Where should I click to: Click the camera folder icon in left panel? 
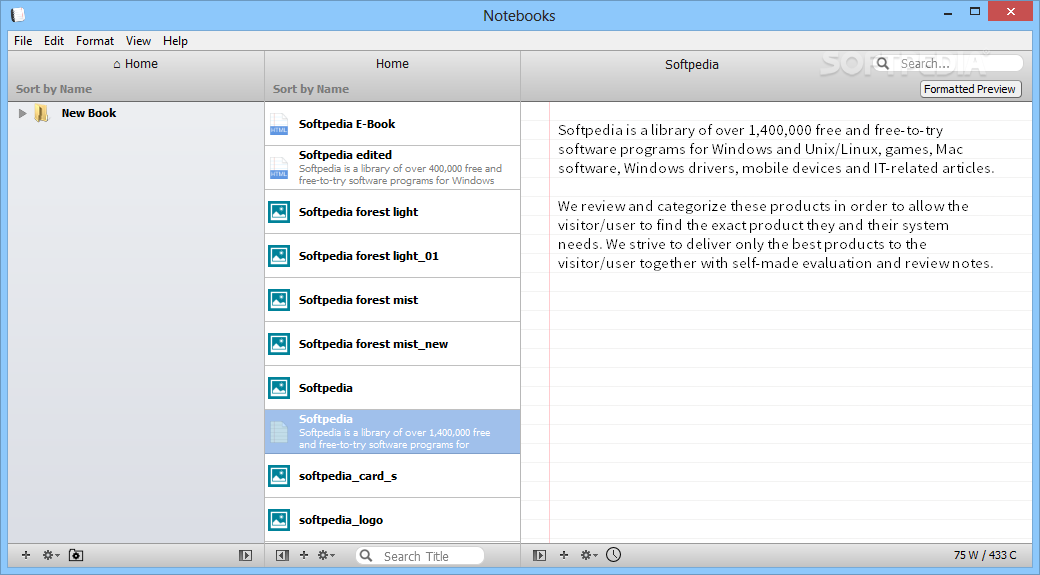[x=76, y=555]
